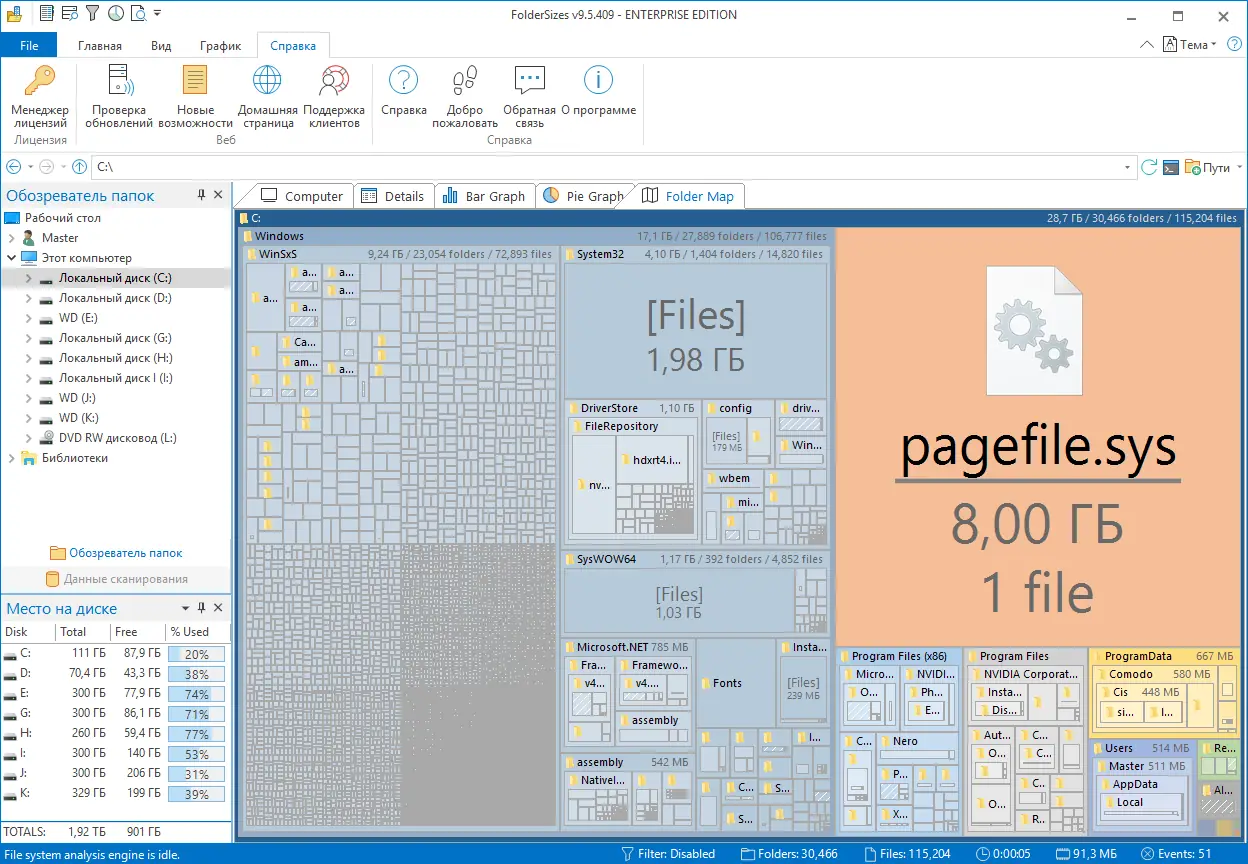This screenshot has height=864, width=1248.
Task: Click the FolderSizes app icon in title bar
Action: (14, 14)
